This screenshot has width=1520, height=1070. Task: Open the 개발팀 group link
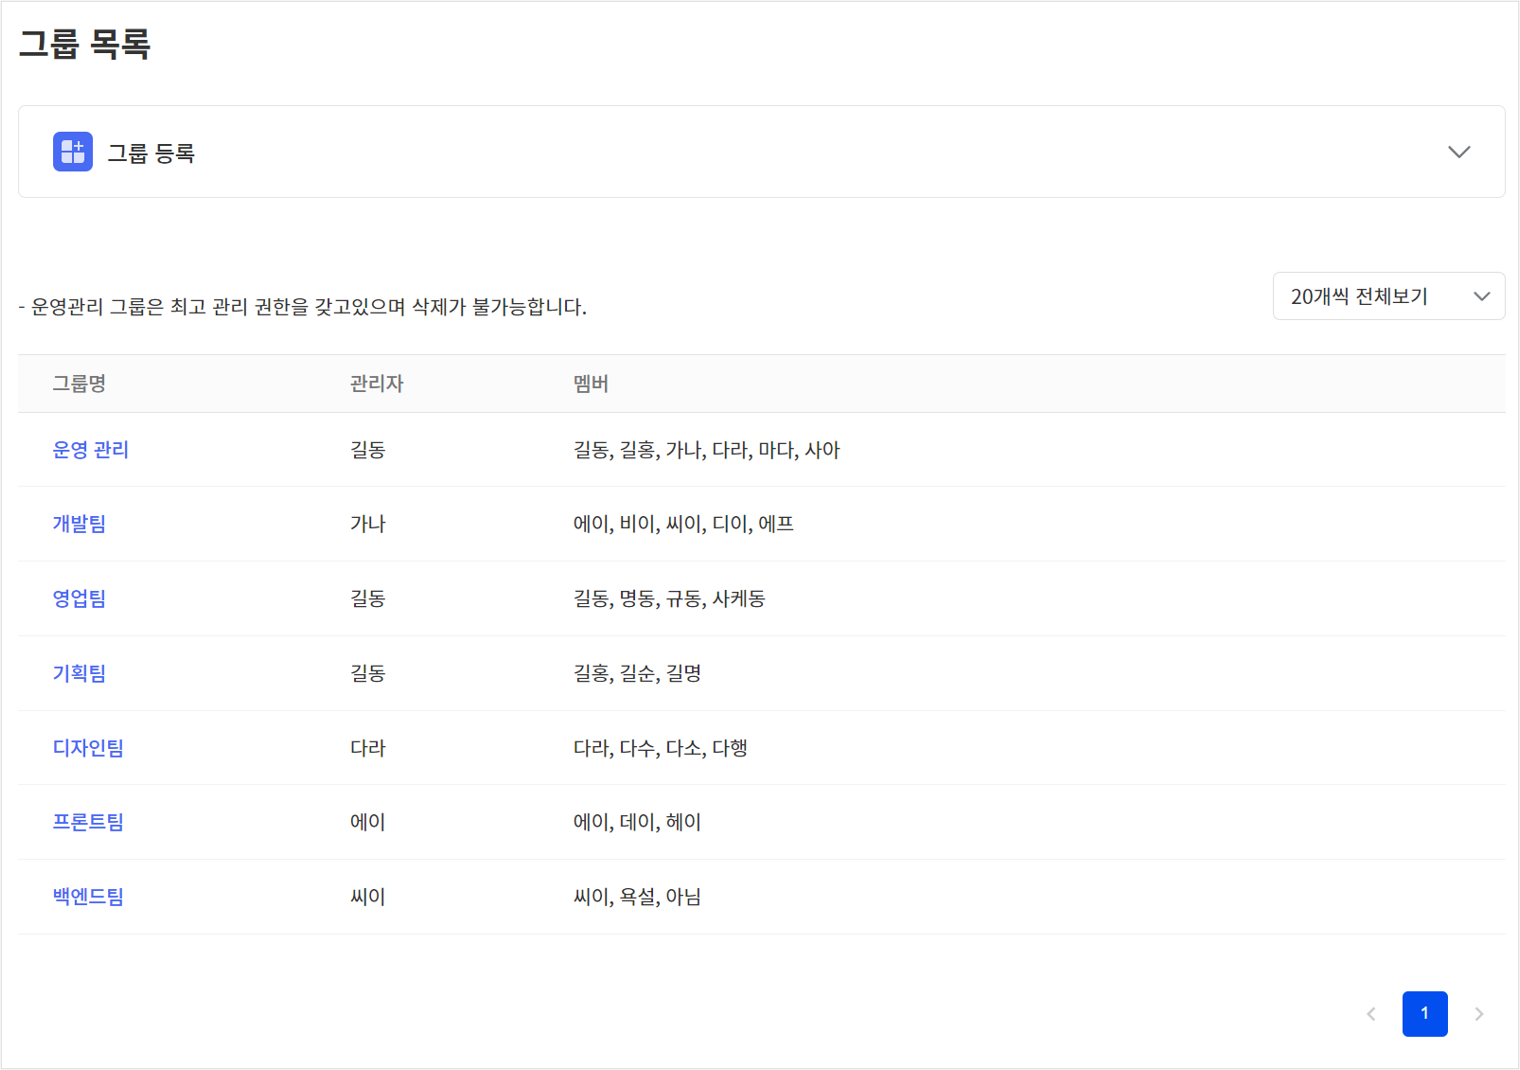click(x=79, y=524)
